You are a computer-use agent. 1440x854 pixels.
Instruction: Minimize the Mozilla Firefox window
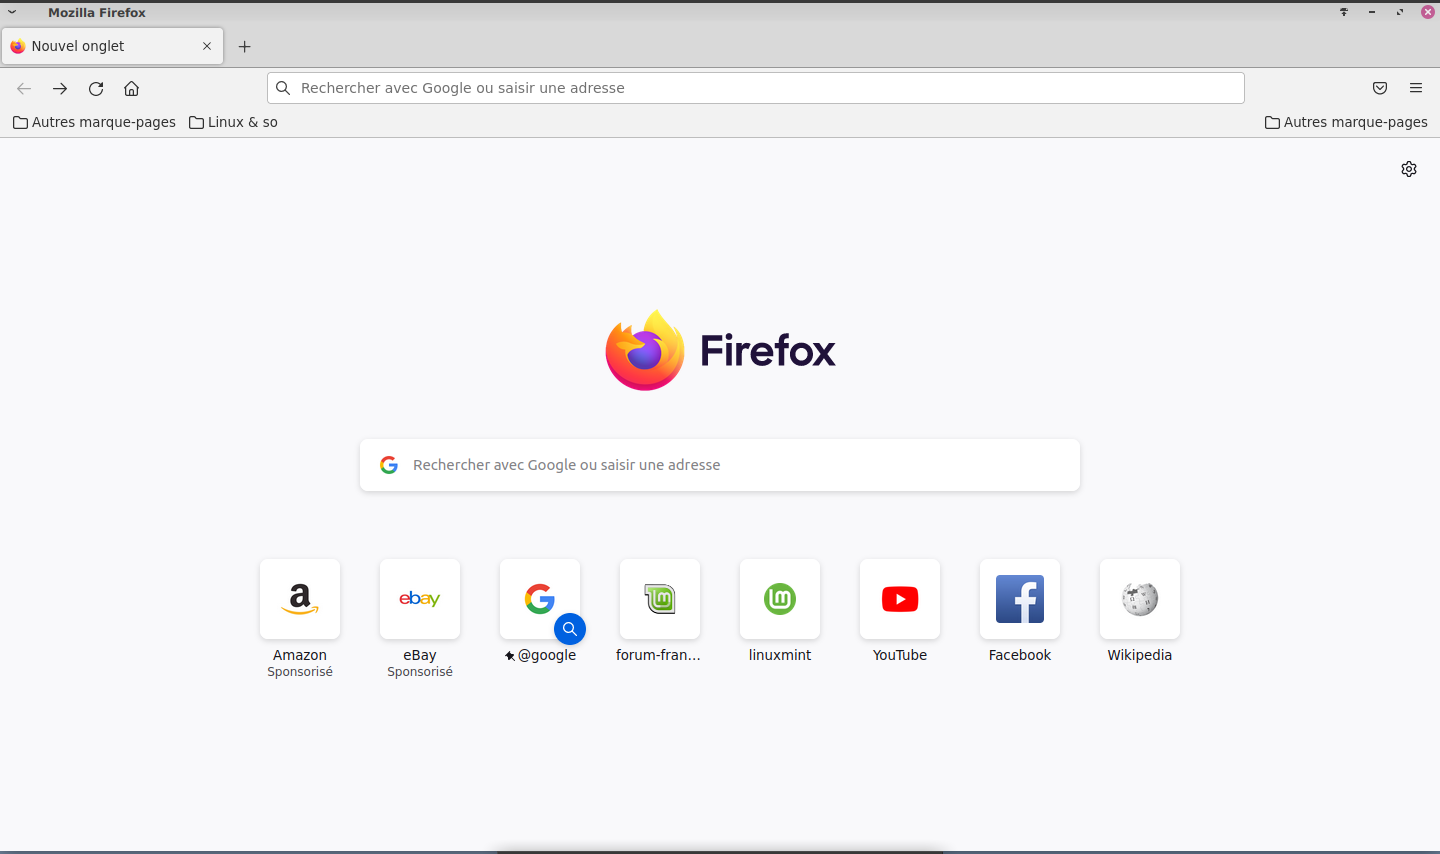[1372, 12]
